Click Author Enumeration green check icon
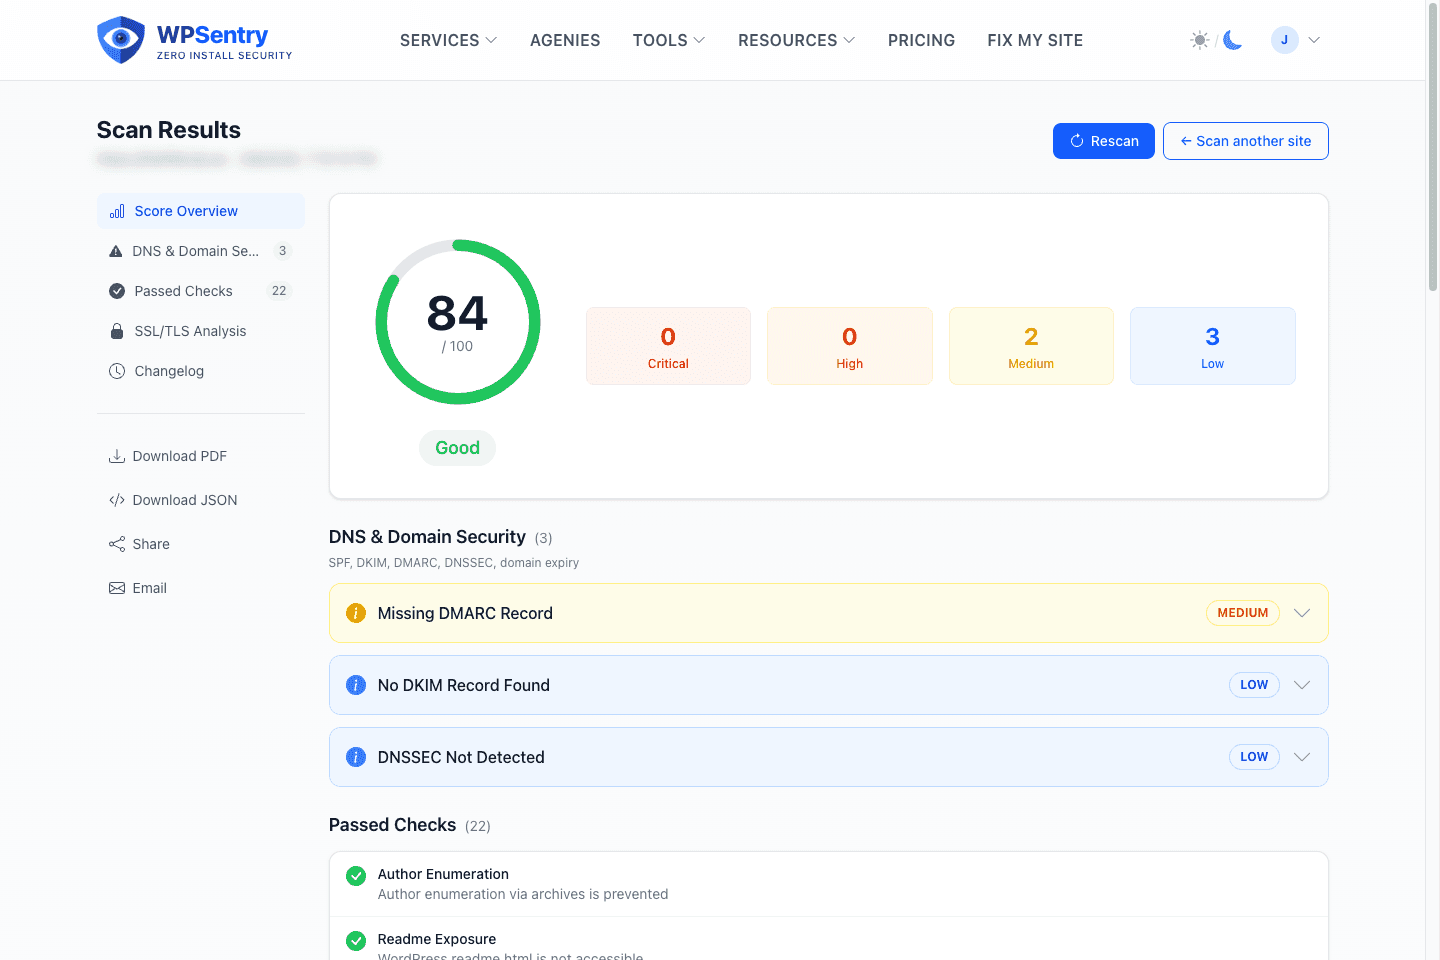 (x=356, y=876)
